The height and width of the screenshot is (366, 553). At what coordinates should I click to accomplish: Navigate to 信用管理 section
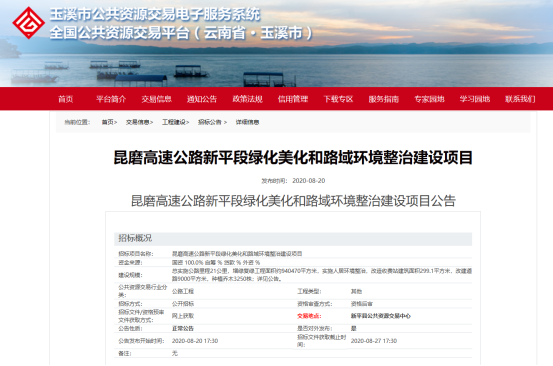pyautogui.click(x=293, y=99)
